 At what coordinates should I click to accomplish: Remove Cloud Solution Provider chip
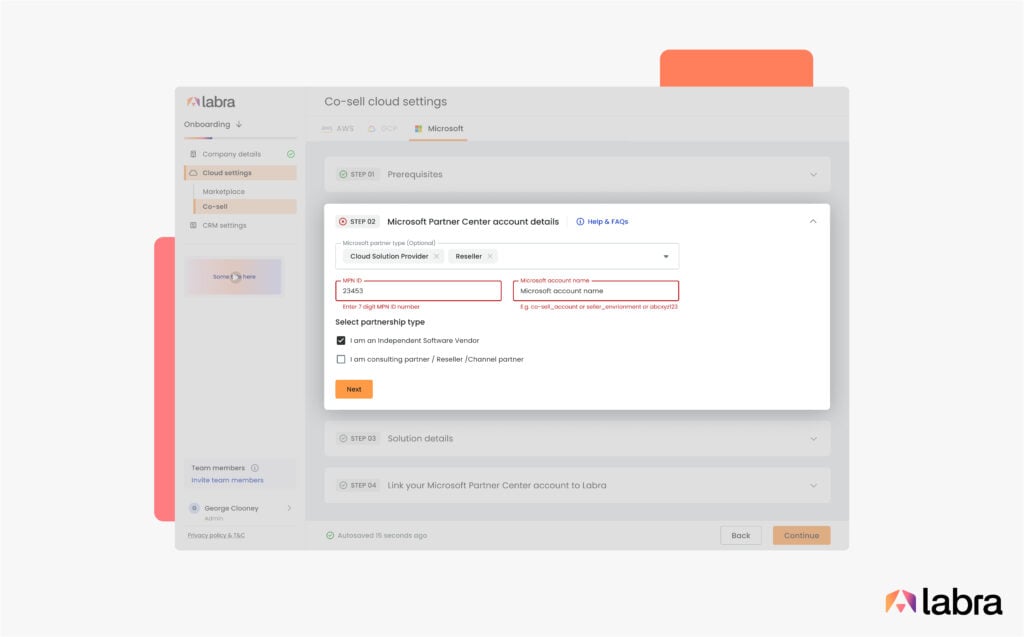(437, 256)
